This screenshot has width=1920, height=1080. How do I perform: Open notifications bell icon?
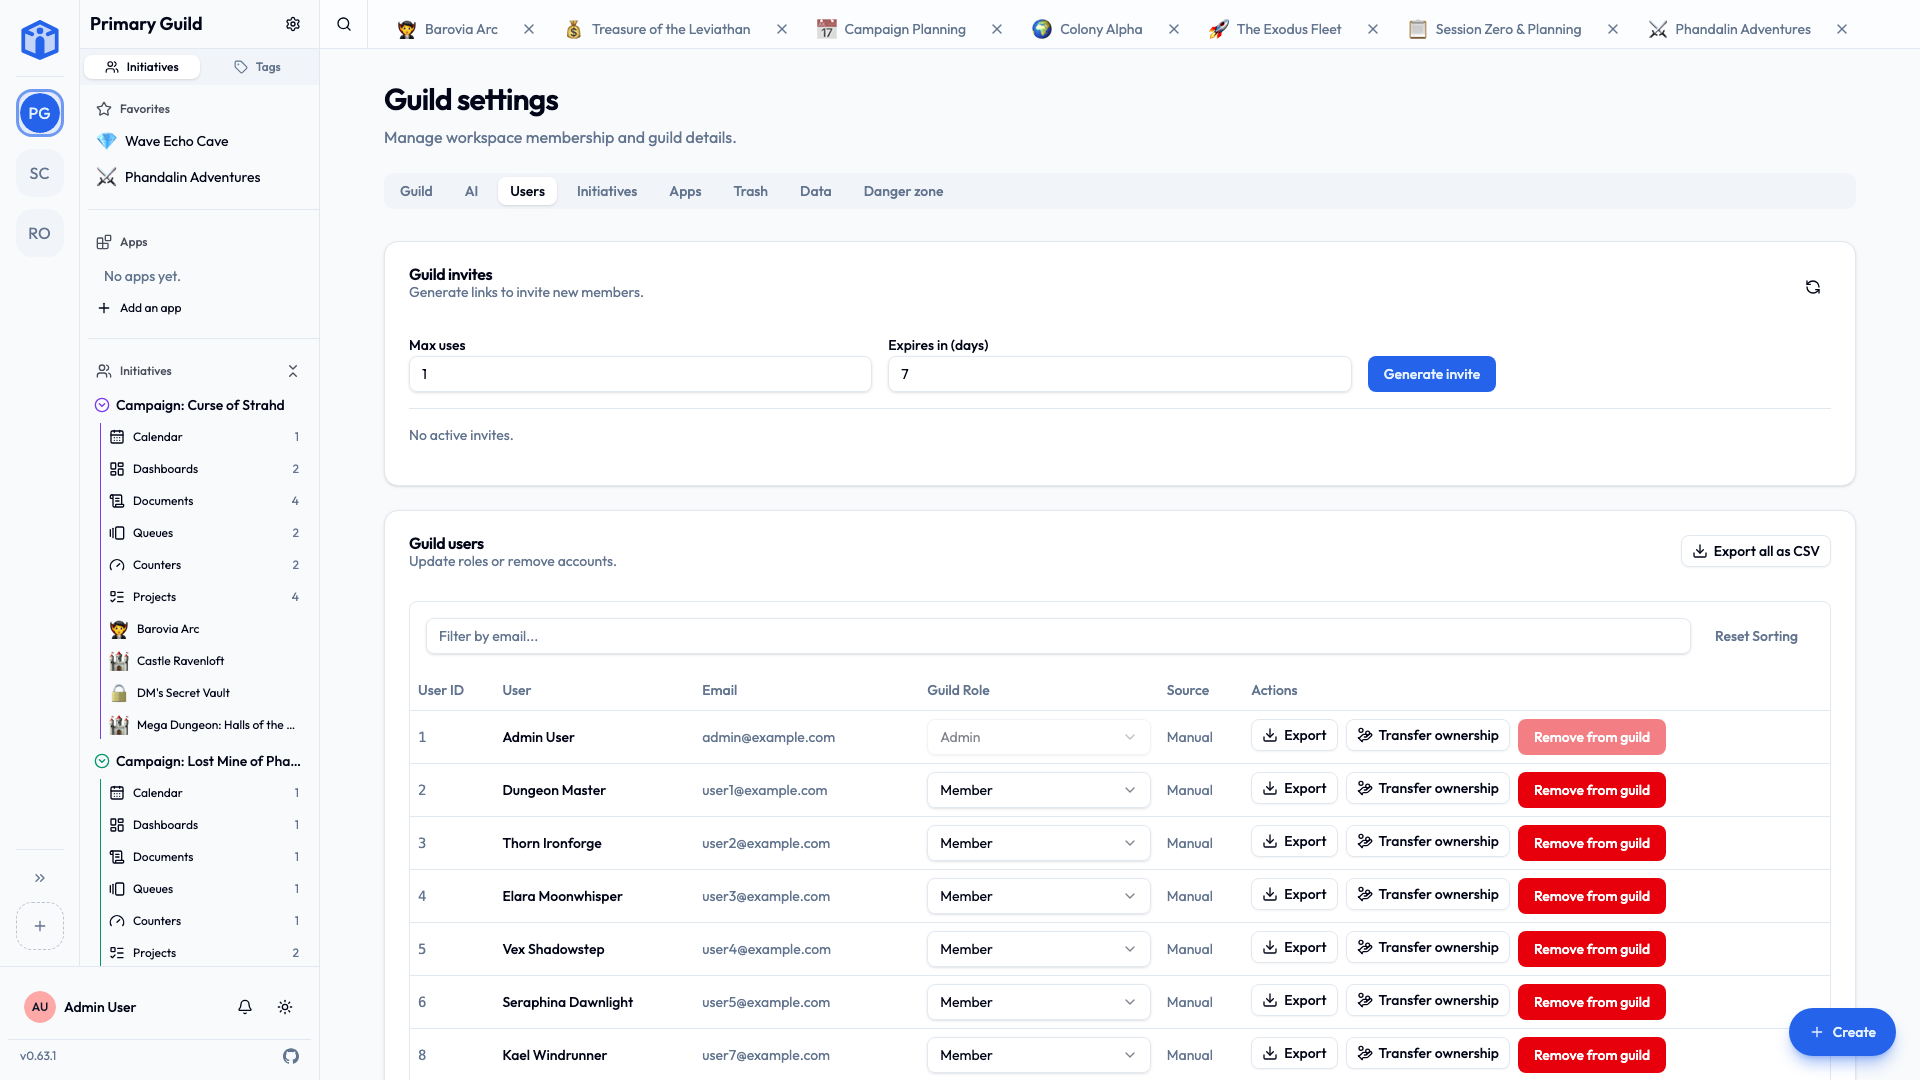(x=245, y=1007)
